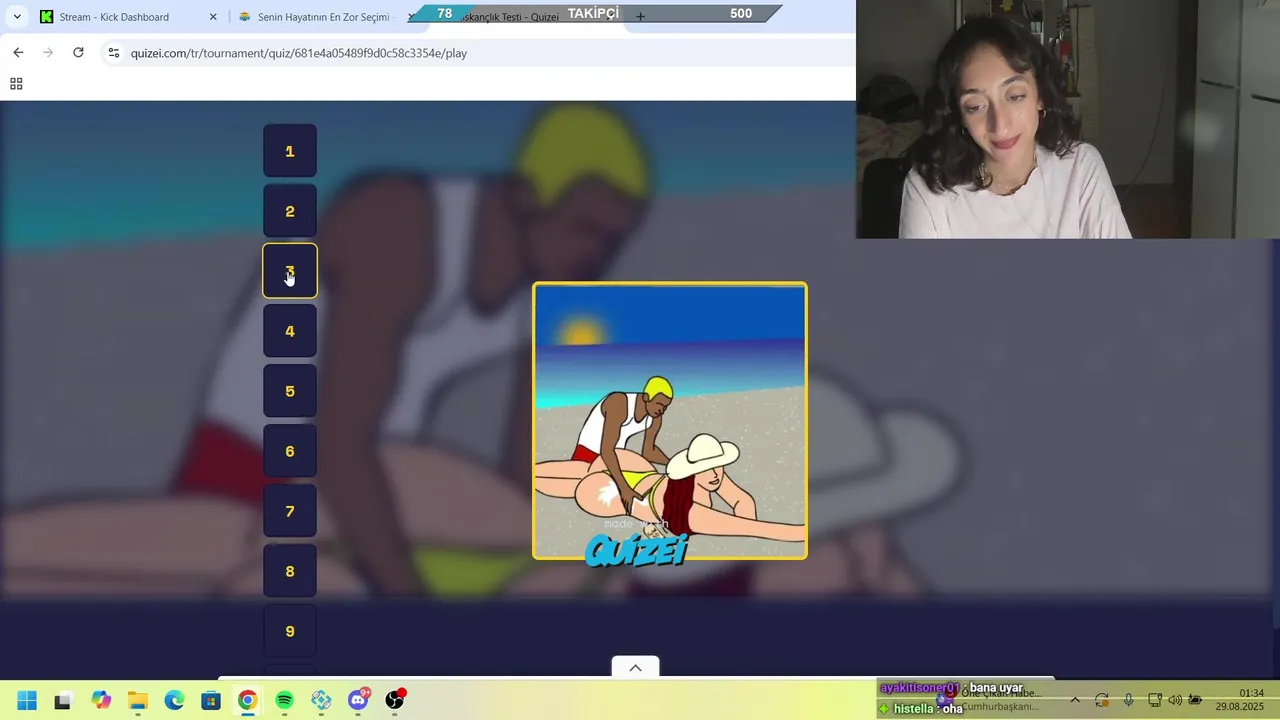Click the microphone tray icon
The width and height of the screenshot is (1280, 720).
1128,700
